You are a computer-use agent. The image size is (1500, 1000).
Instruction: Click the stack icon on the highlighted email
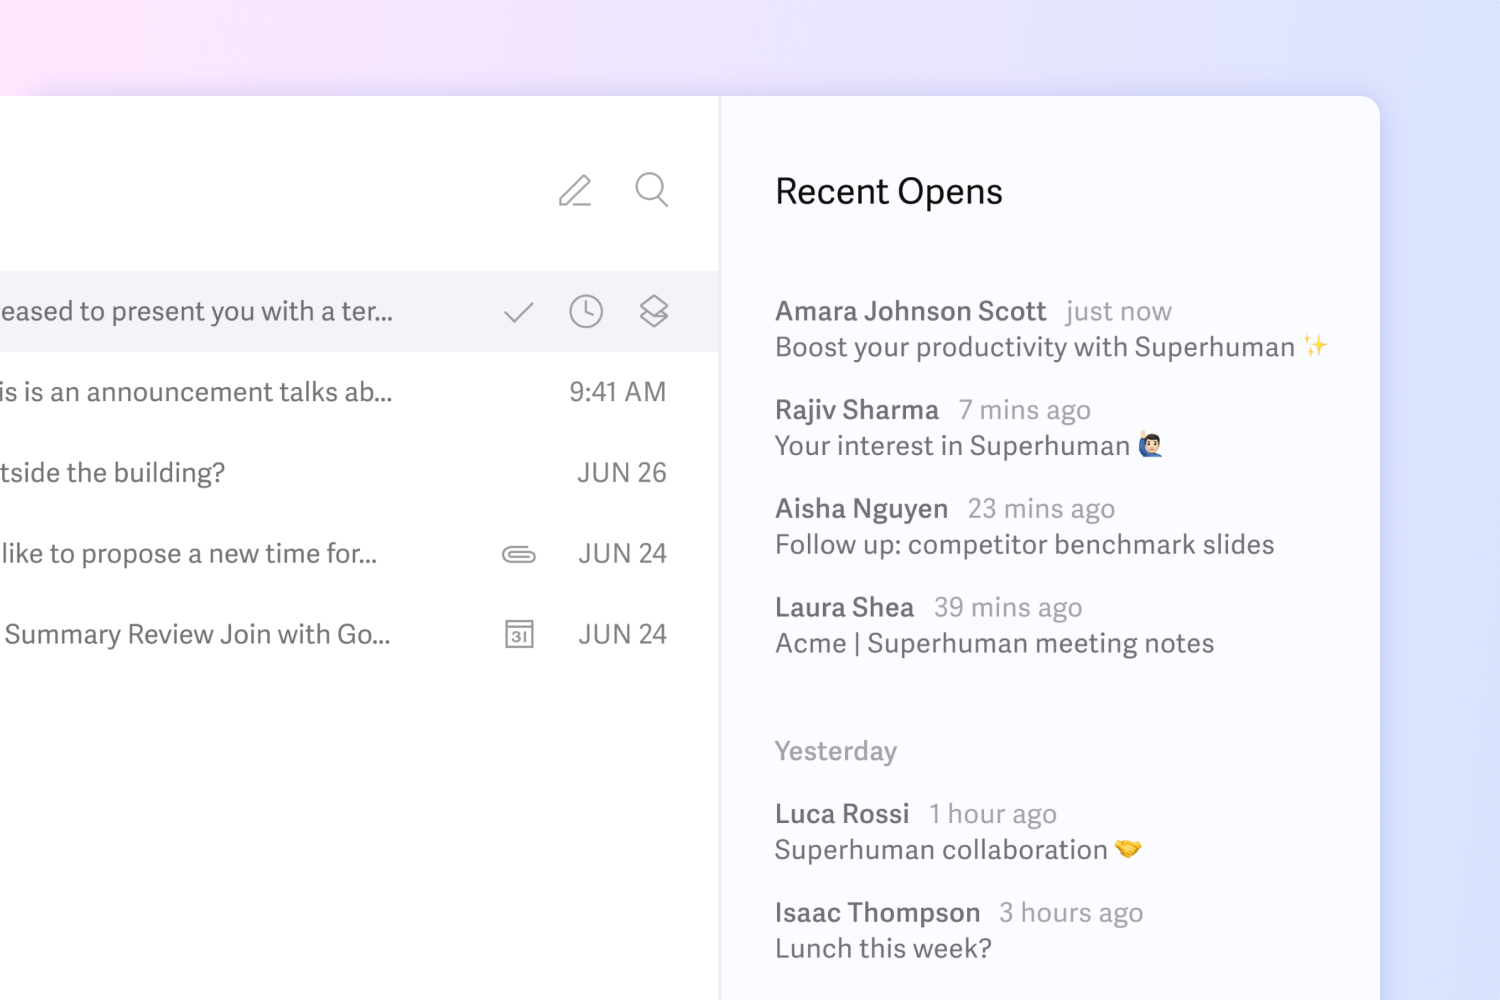coord(653,311)
